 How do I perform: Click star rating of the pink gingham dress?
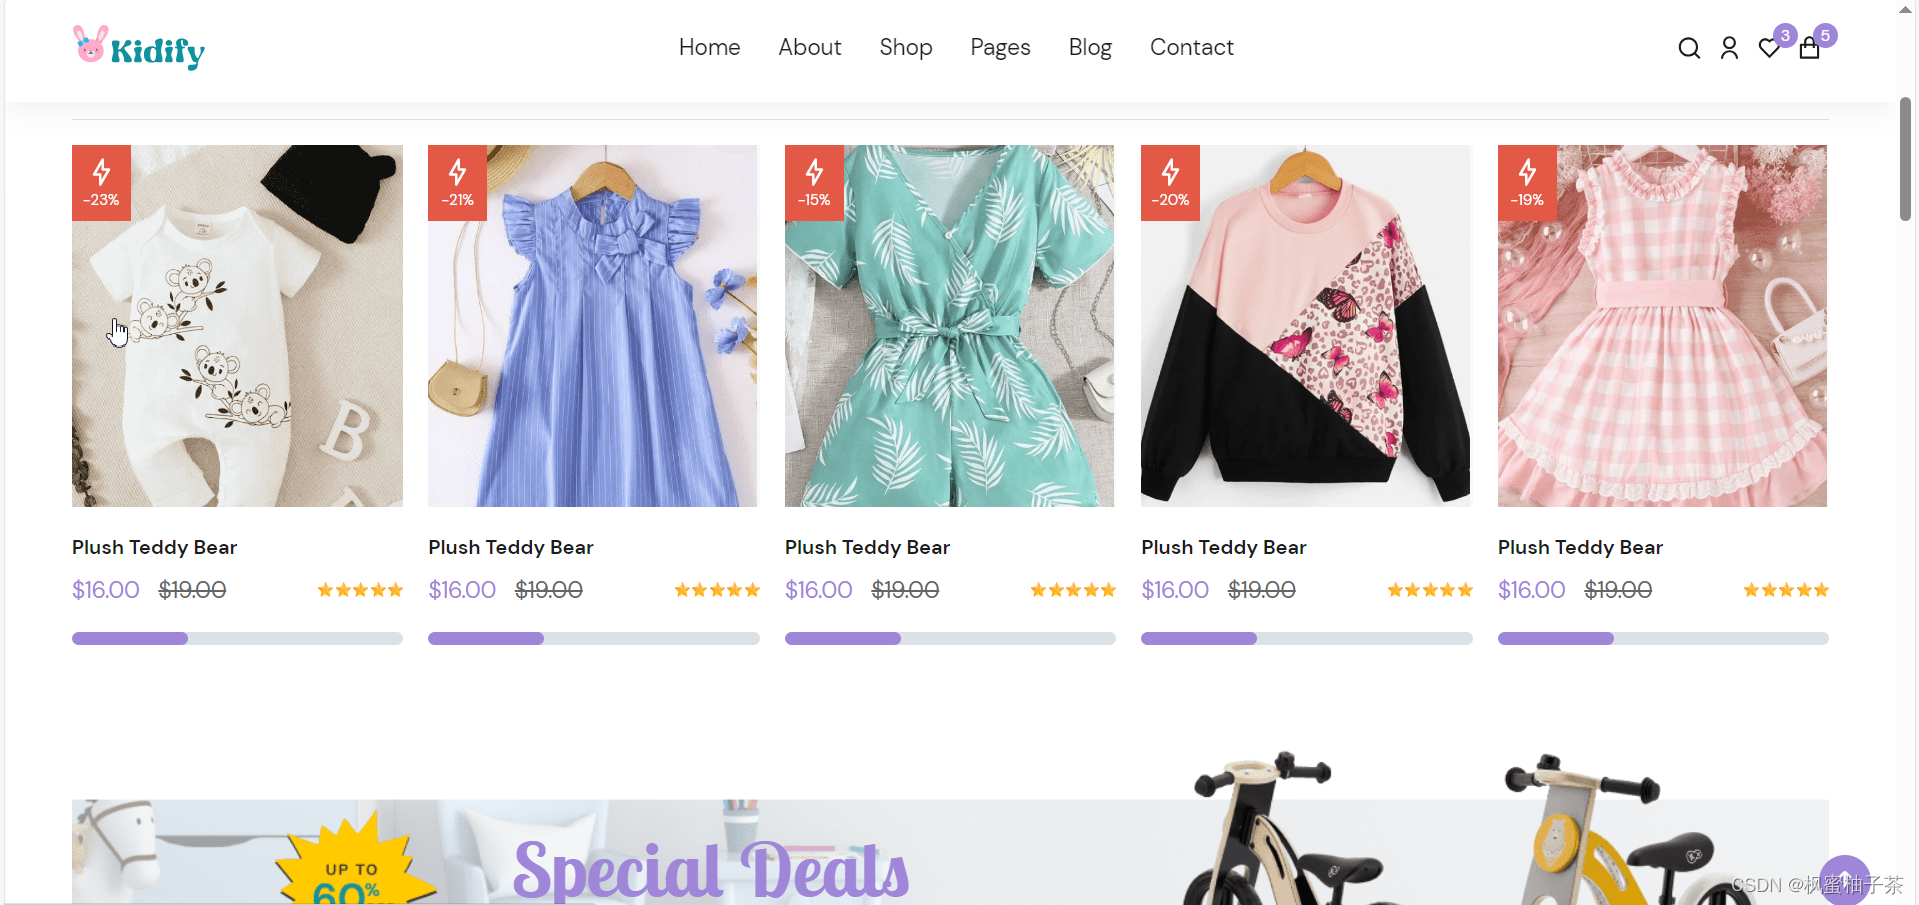point(1786,590)
